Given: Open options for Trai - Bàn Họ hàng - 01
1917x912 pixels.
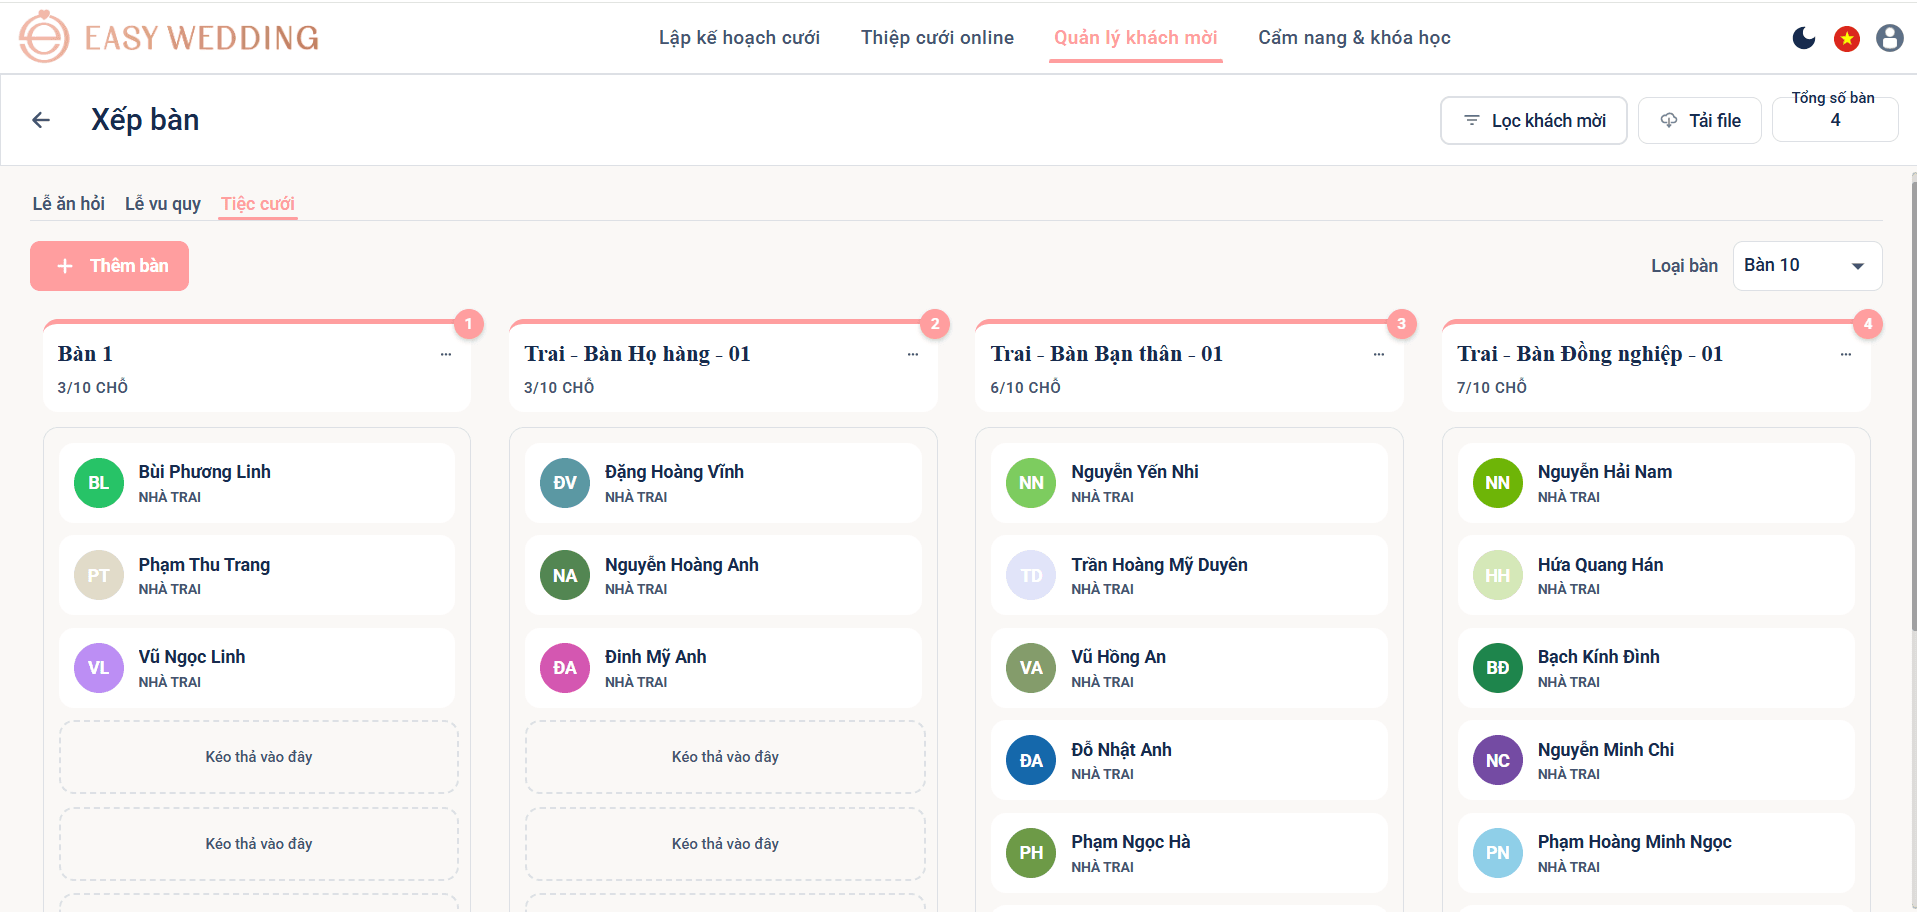Looking at the screenshot, I should pyautogui.click(x=913, y=354).
